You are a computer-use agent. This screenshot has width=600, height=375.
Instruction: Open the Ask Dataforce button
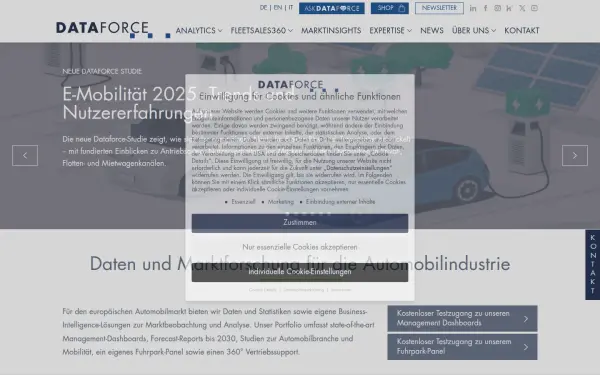pos(332,8)
